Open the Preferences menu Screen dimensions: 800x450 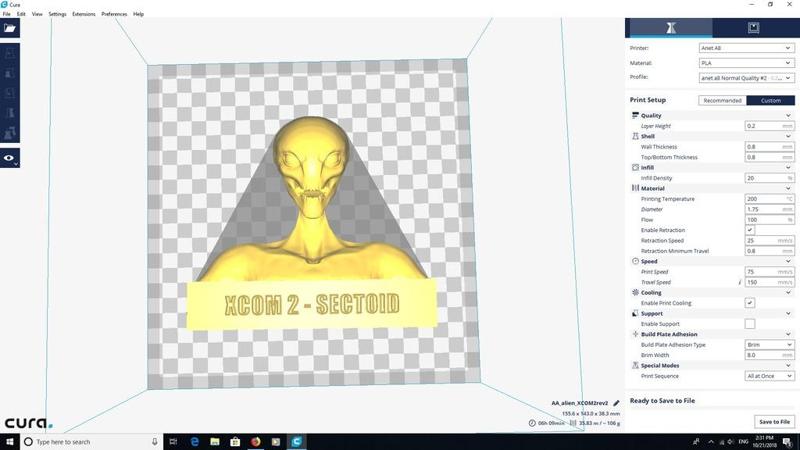pos(114,14)
